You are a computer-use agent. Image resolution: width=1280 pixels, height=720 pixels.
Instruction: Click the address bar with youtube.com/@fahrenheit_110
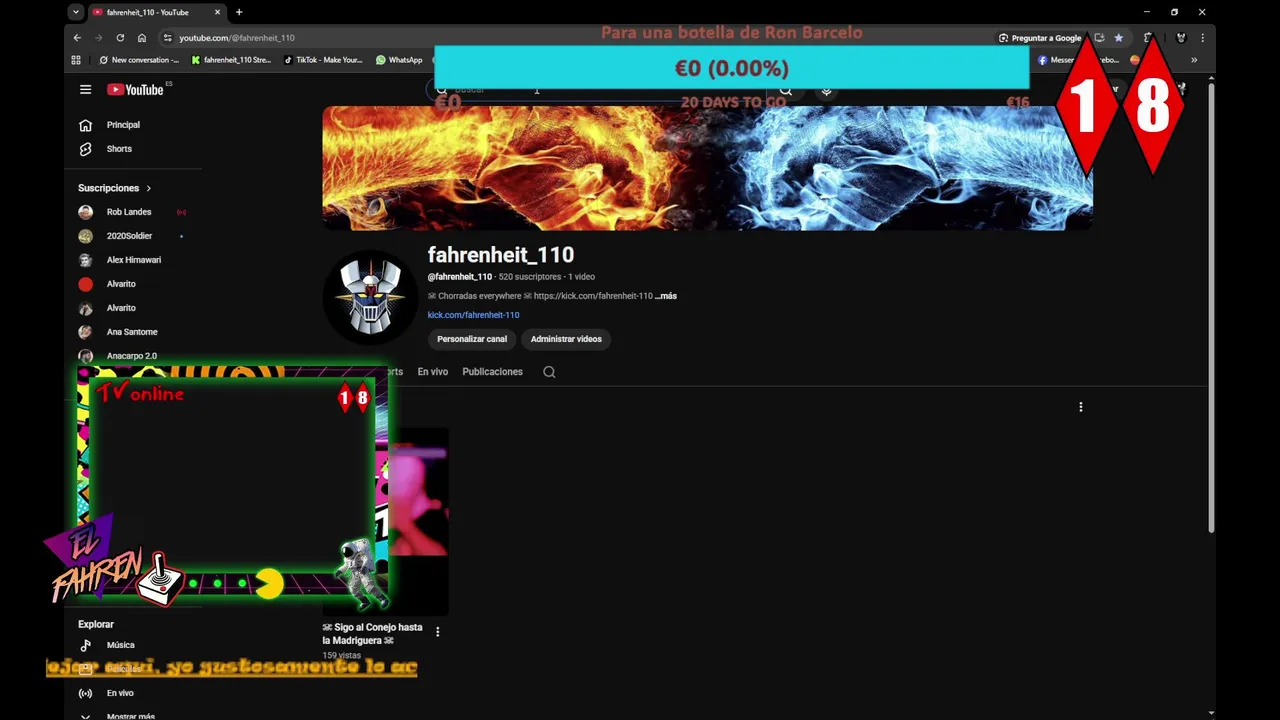pyautogui.click(x=237, y=38)
